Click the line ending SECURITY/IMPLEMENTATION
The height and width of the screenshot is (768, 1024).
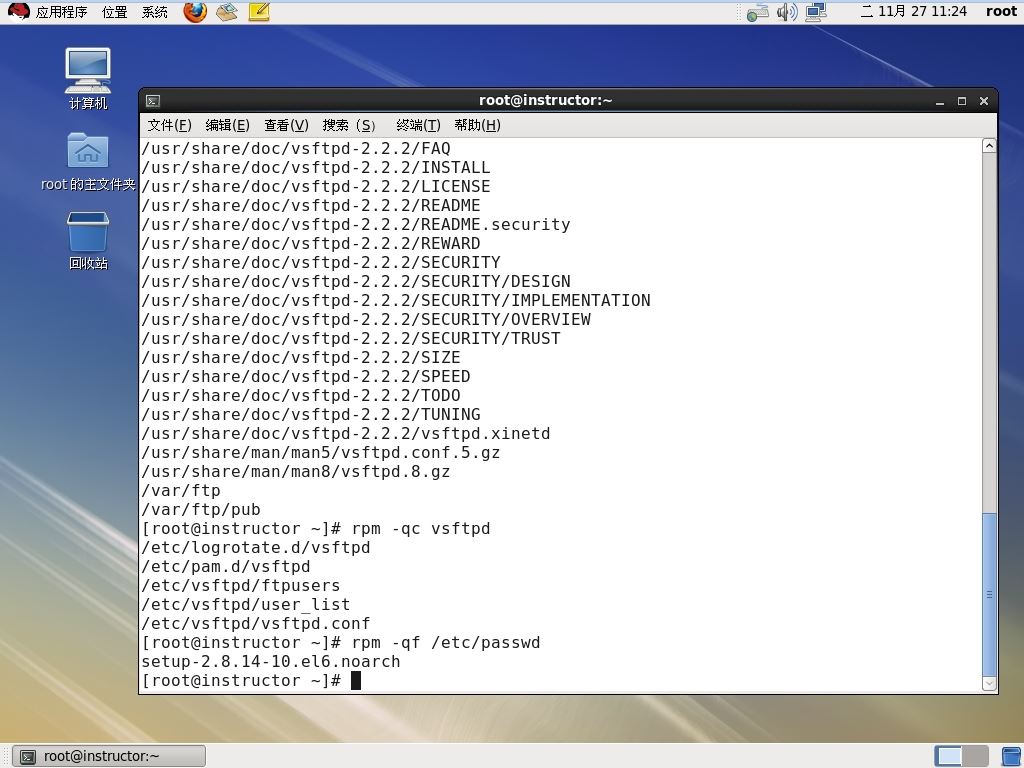[396, 301]
